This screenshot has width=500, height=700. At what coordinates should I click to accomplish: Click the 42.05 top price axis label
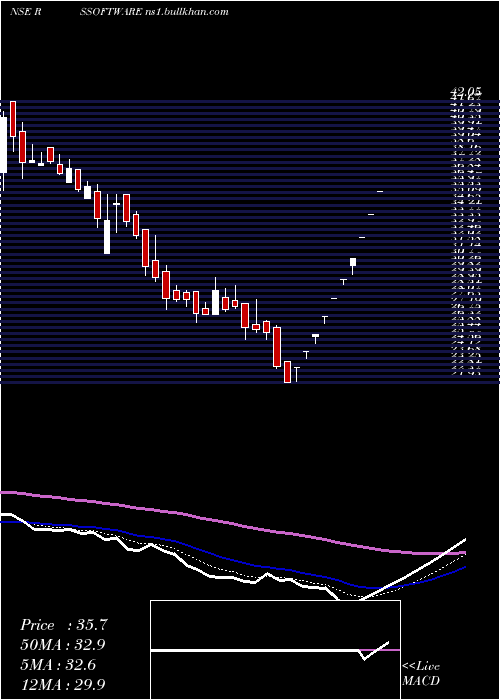point(466,93)
